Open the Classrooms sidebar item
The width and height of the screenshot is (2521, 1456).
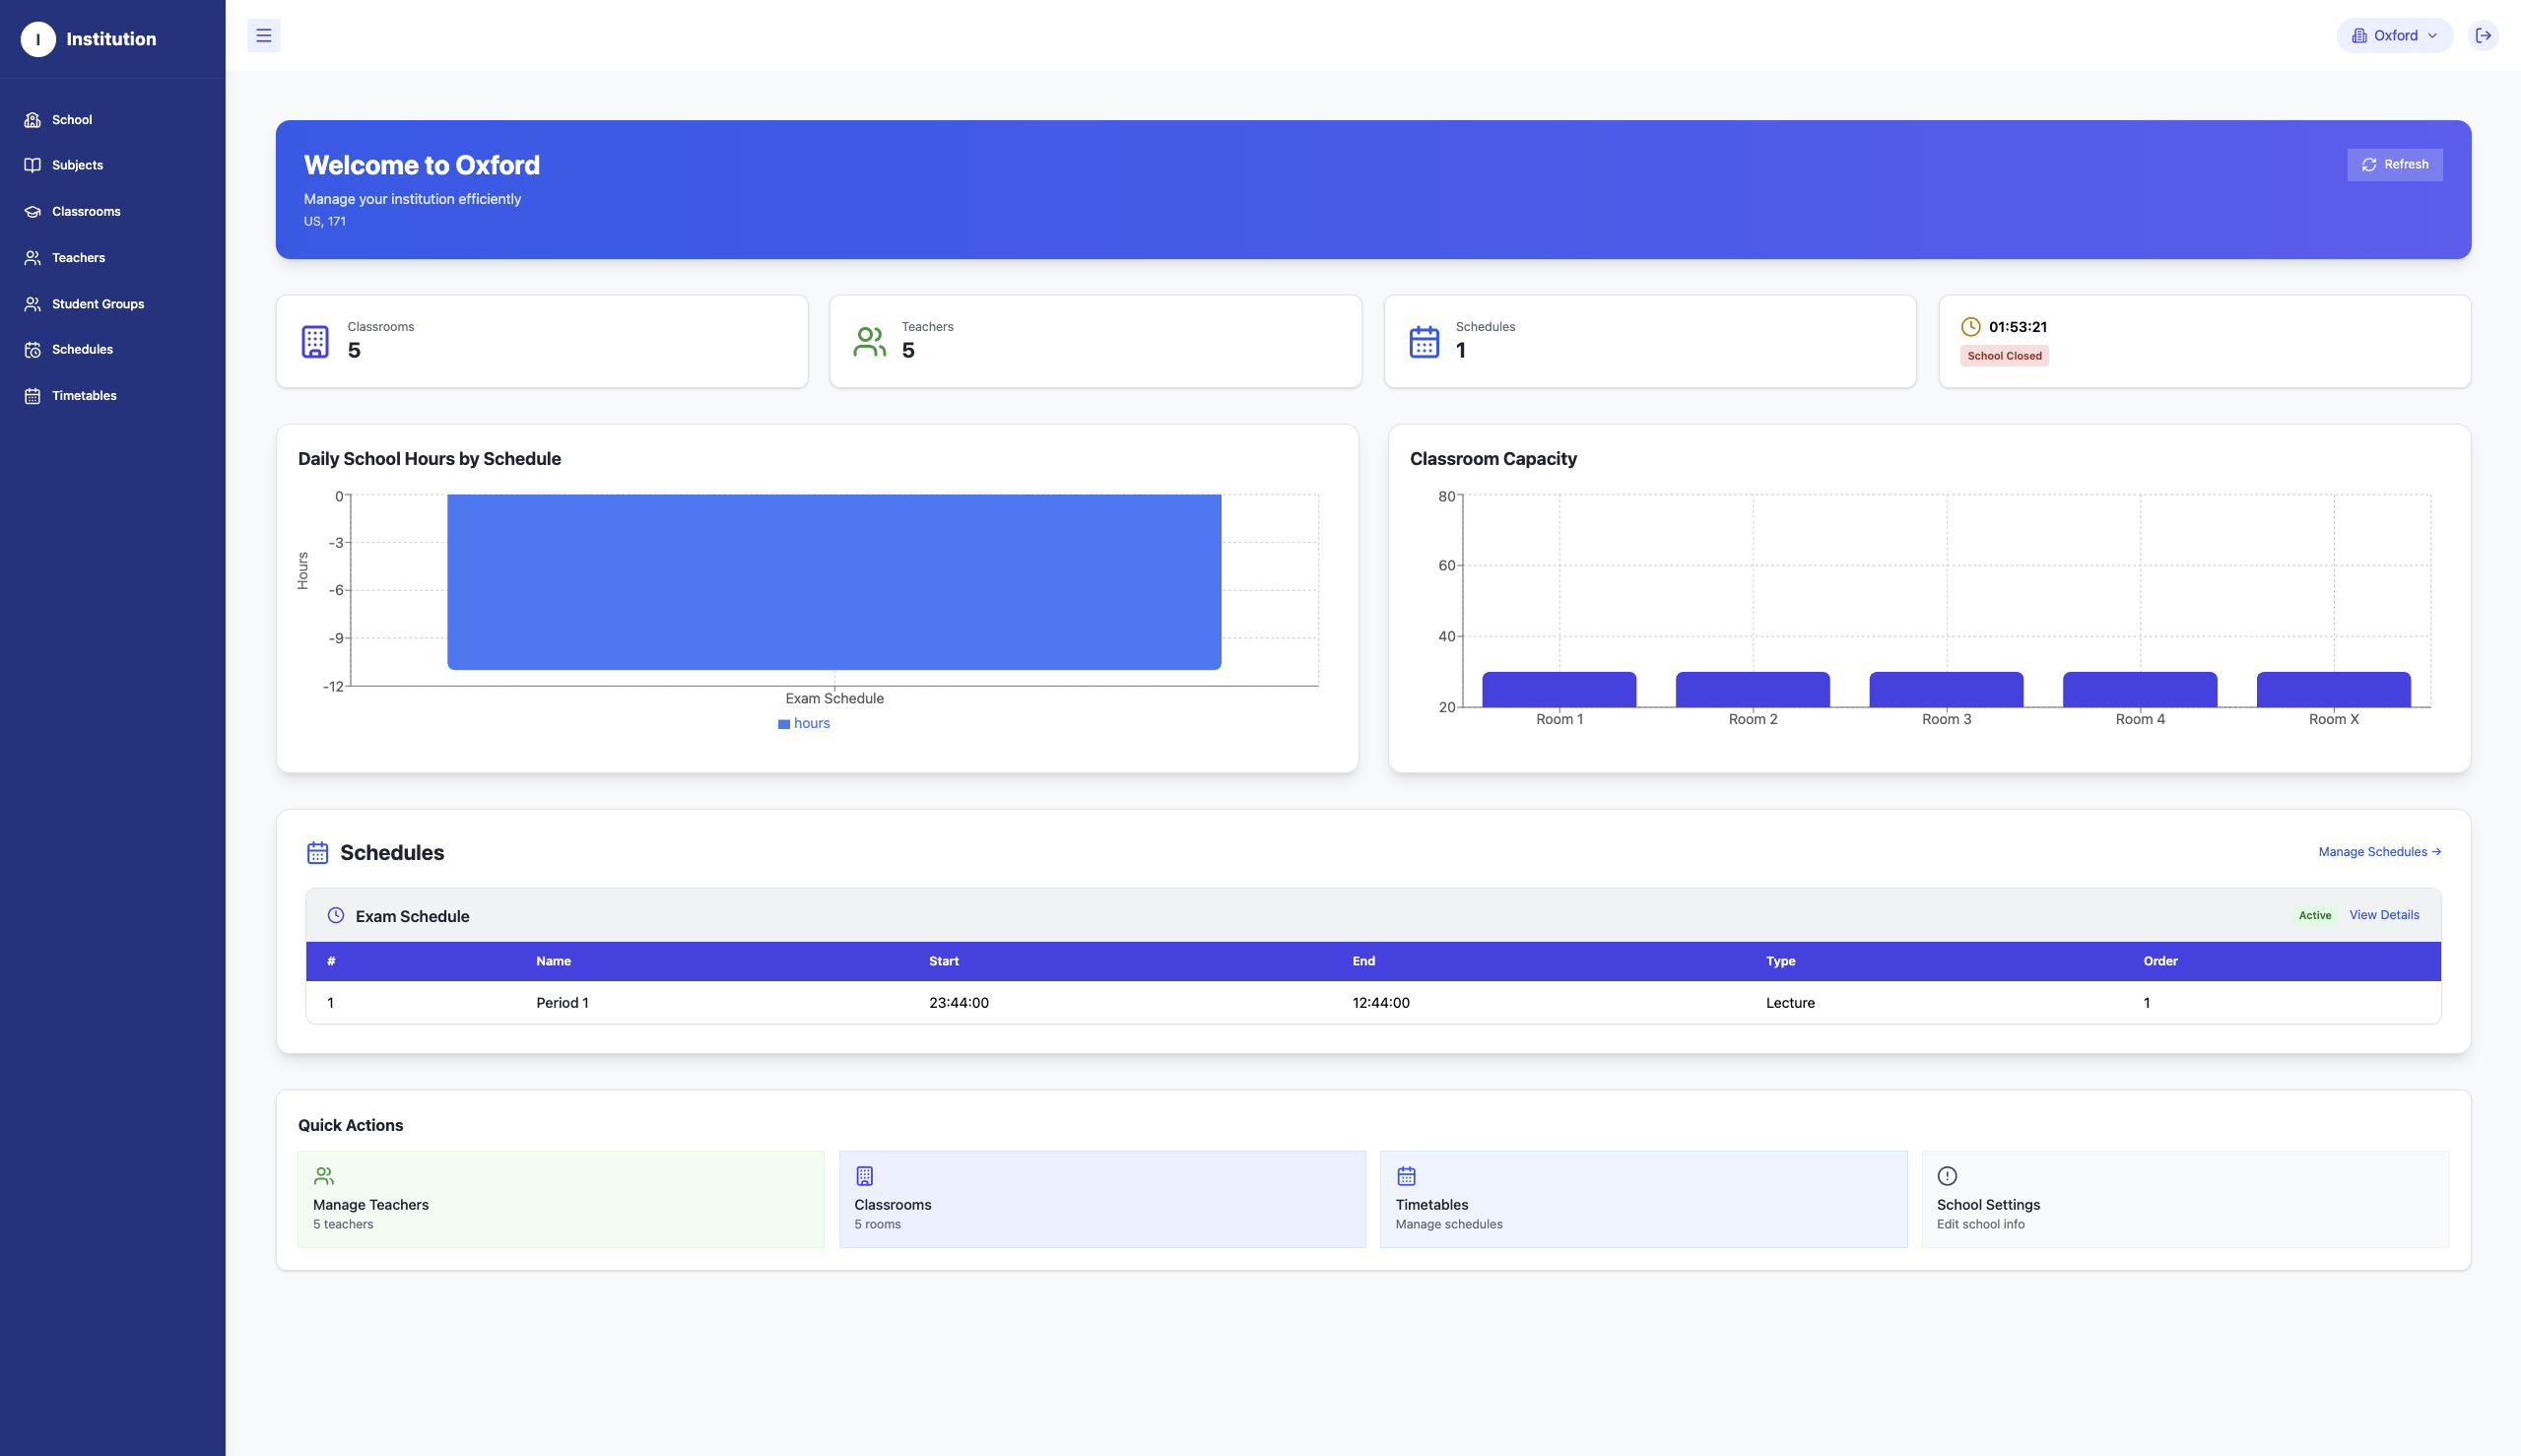click(86, 211)
